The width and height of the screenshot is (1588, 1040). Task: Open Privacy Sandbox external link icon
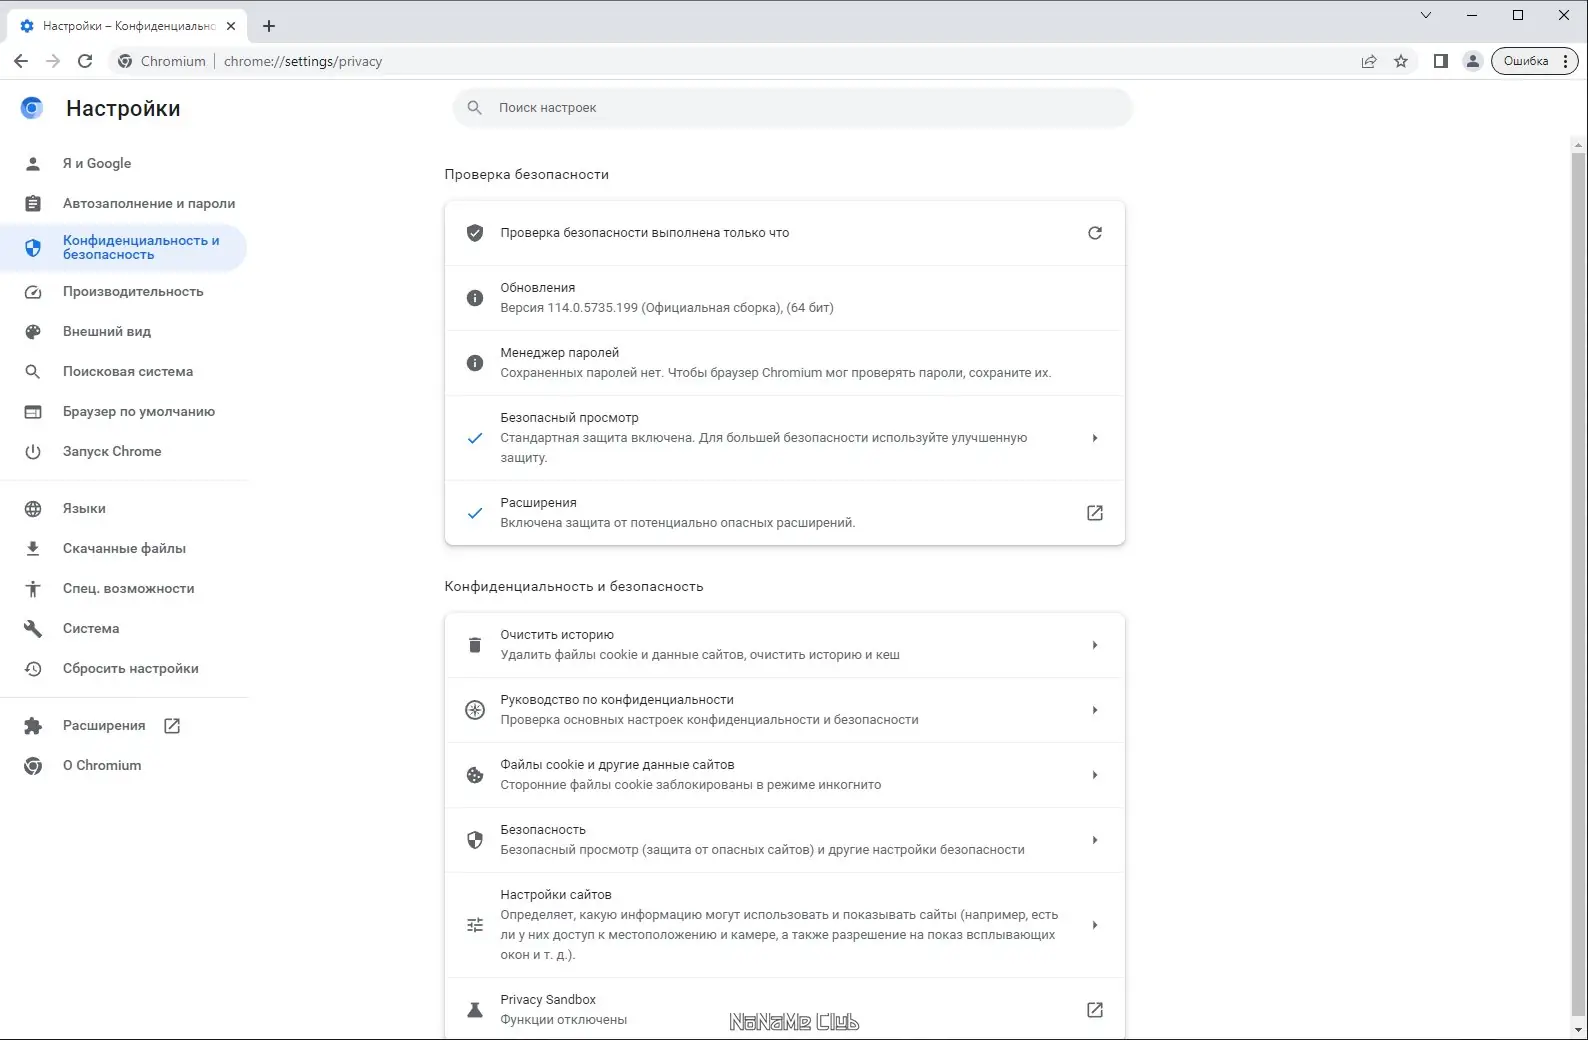click(x=1095, y=1010)
